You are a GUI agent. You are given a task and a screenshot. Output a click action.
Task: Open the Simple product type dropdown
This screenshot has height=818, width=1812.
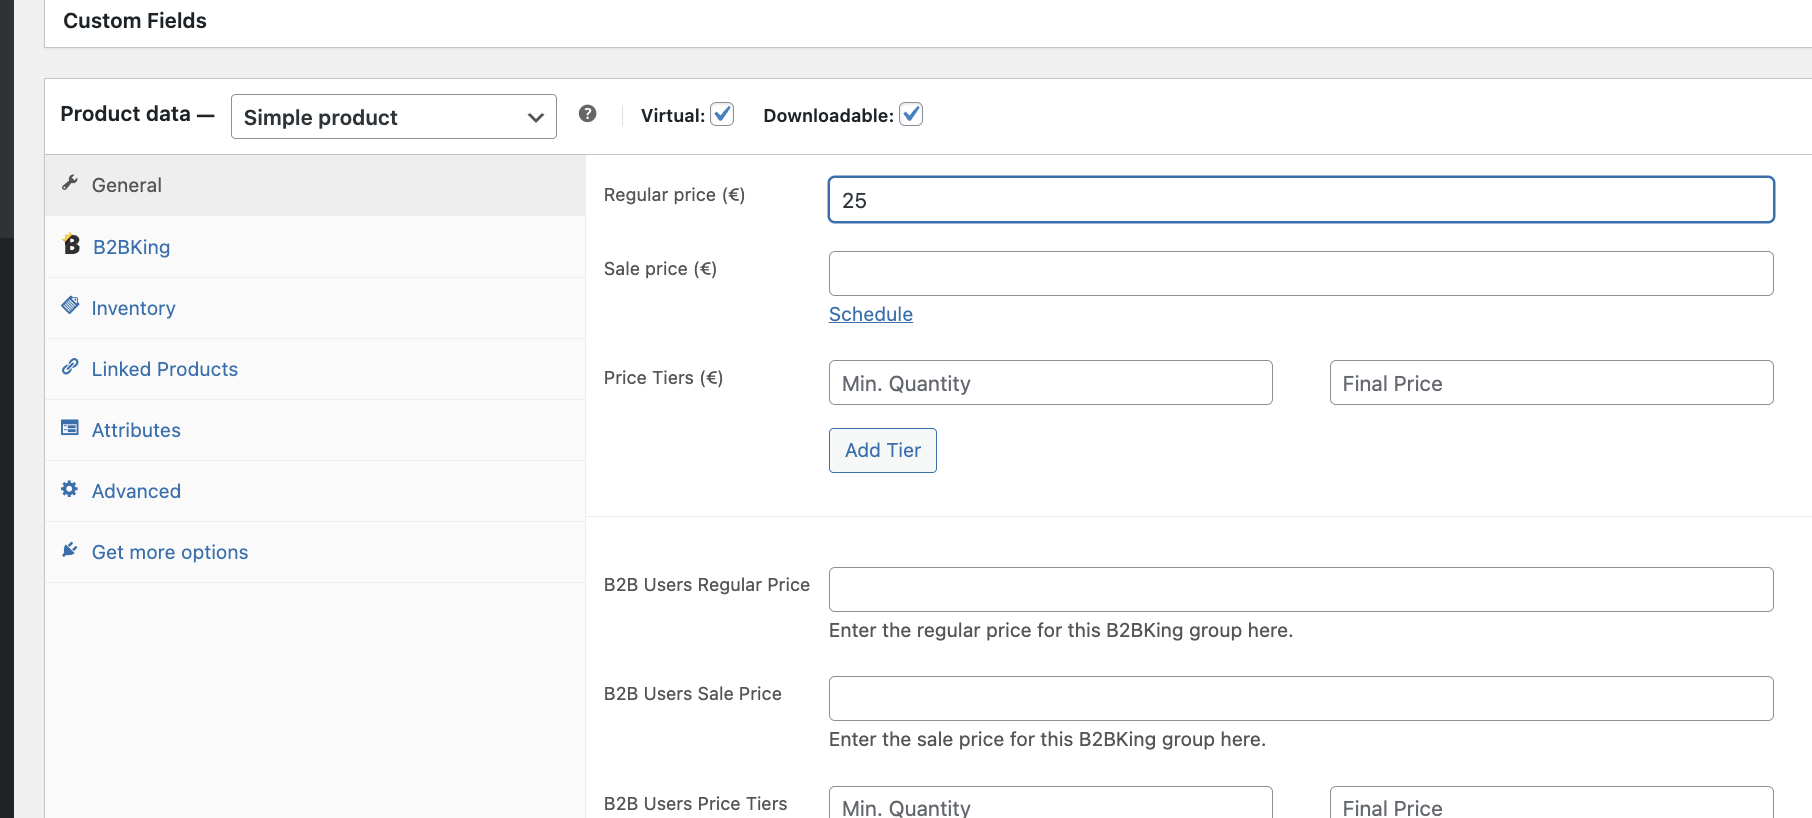(394, 117)
